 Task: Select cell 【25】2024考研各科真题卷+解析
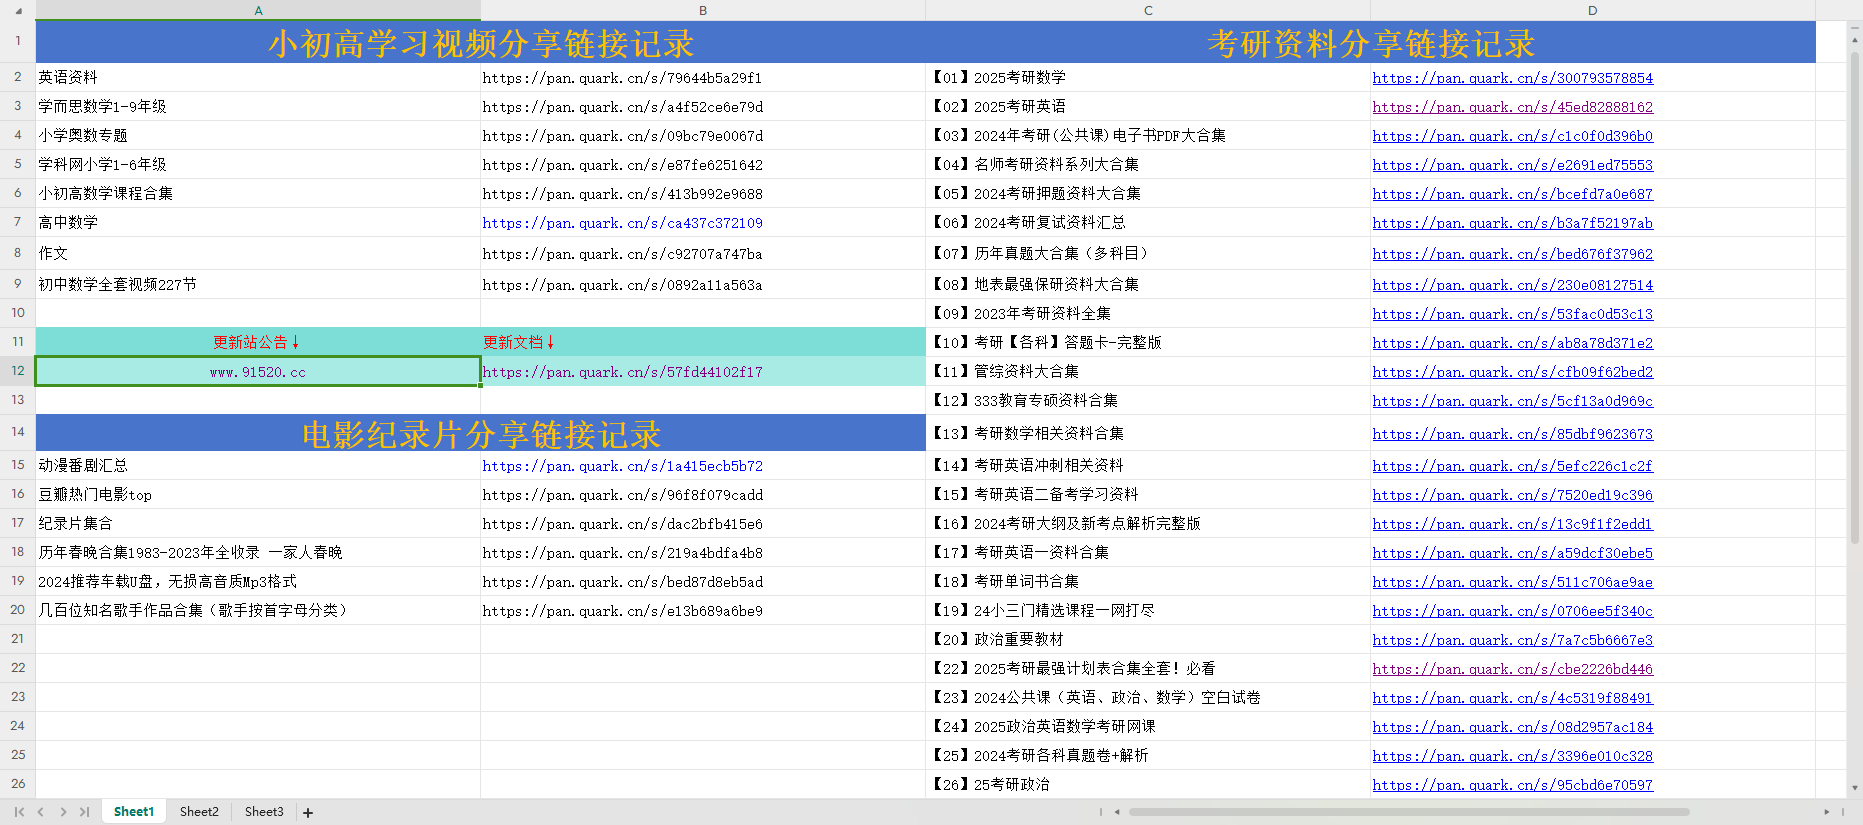pyautogui.click(x=1148, y=755)
